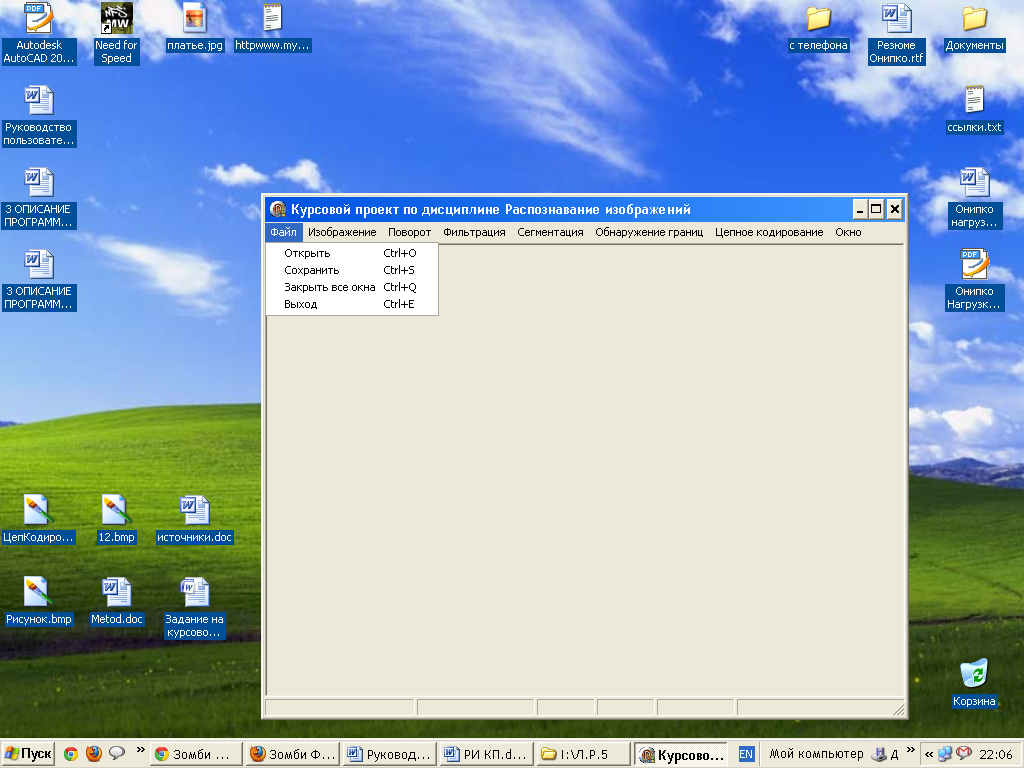The width and height of the screenshot is (1024, 768).
Task: Open the Сегментация menu
Action: [551, 232]
